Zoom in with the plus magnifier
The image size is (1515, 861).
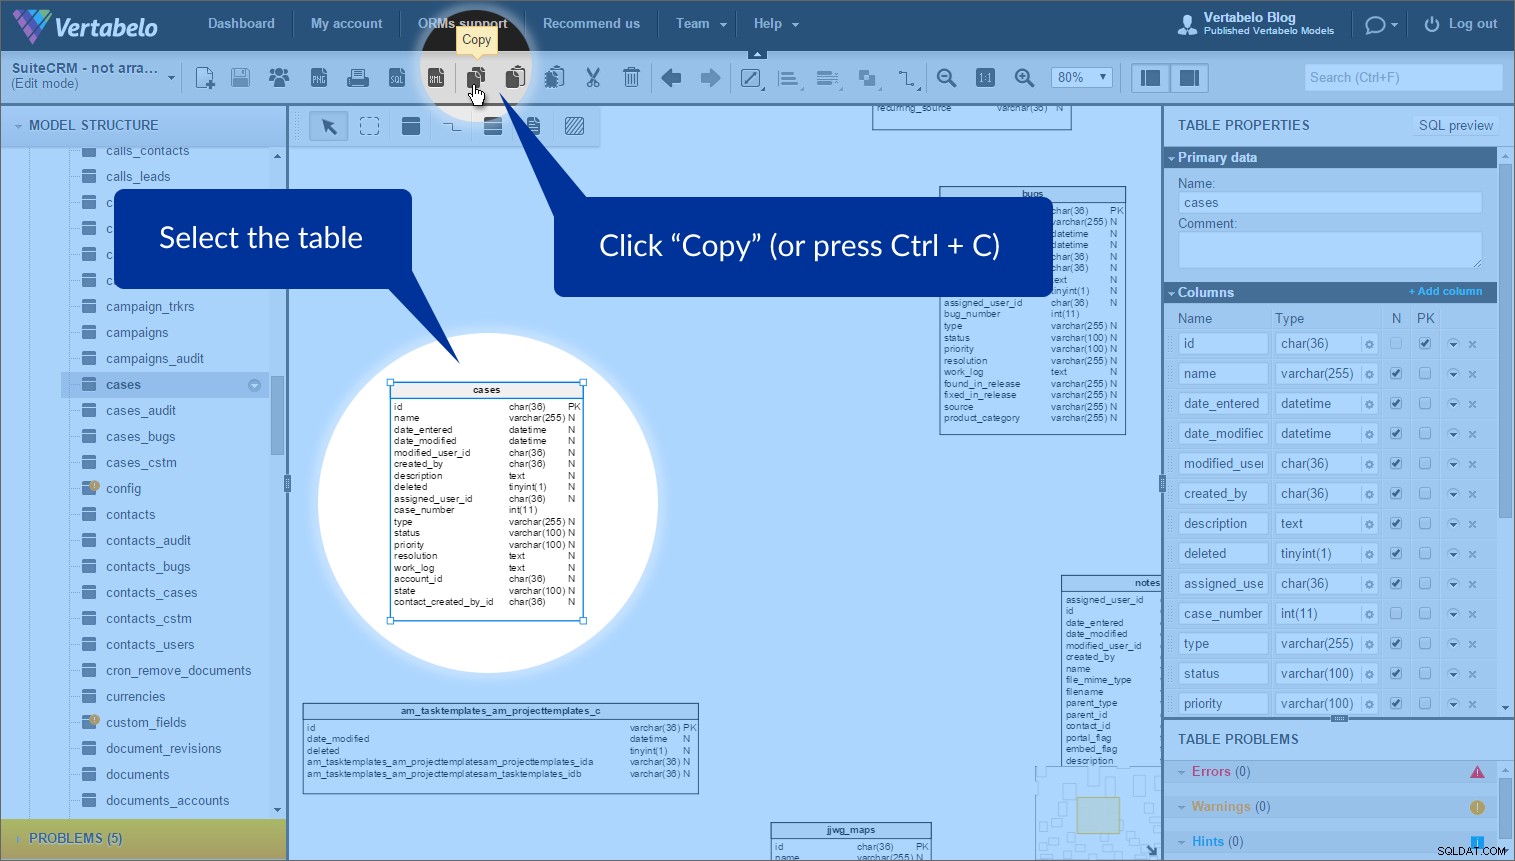click(x=1024, y=78)
